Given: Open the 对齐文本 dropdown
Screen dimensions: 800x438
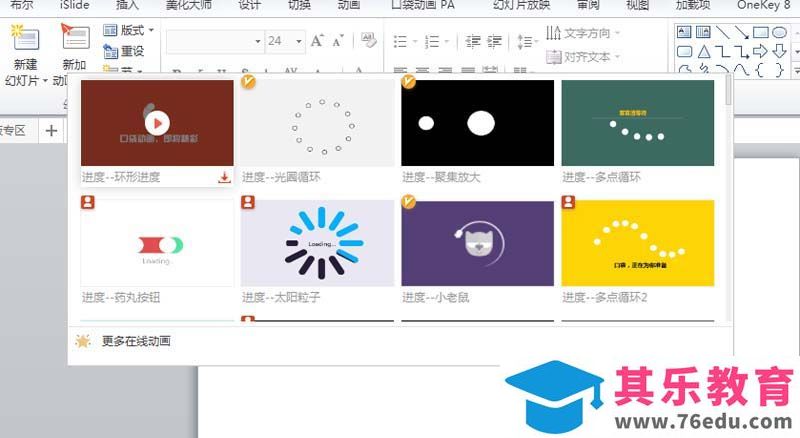Looking at the screenshot, I should [583, 57].
